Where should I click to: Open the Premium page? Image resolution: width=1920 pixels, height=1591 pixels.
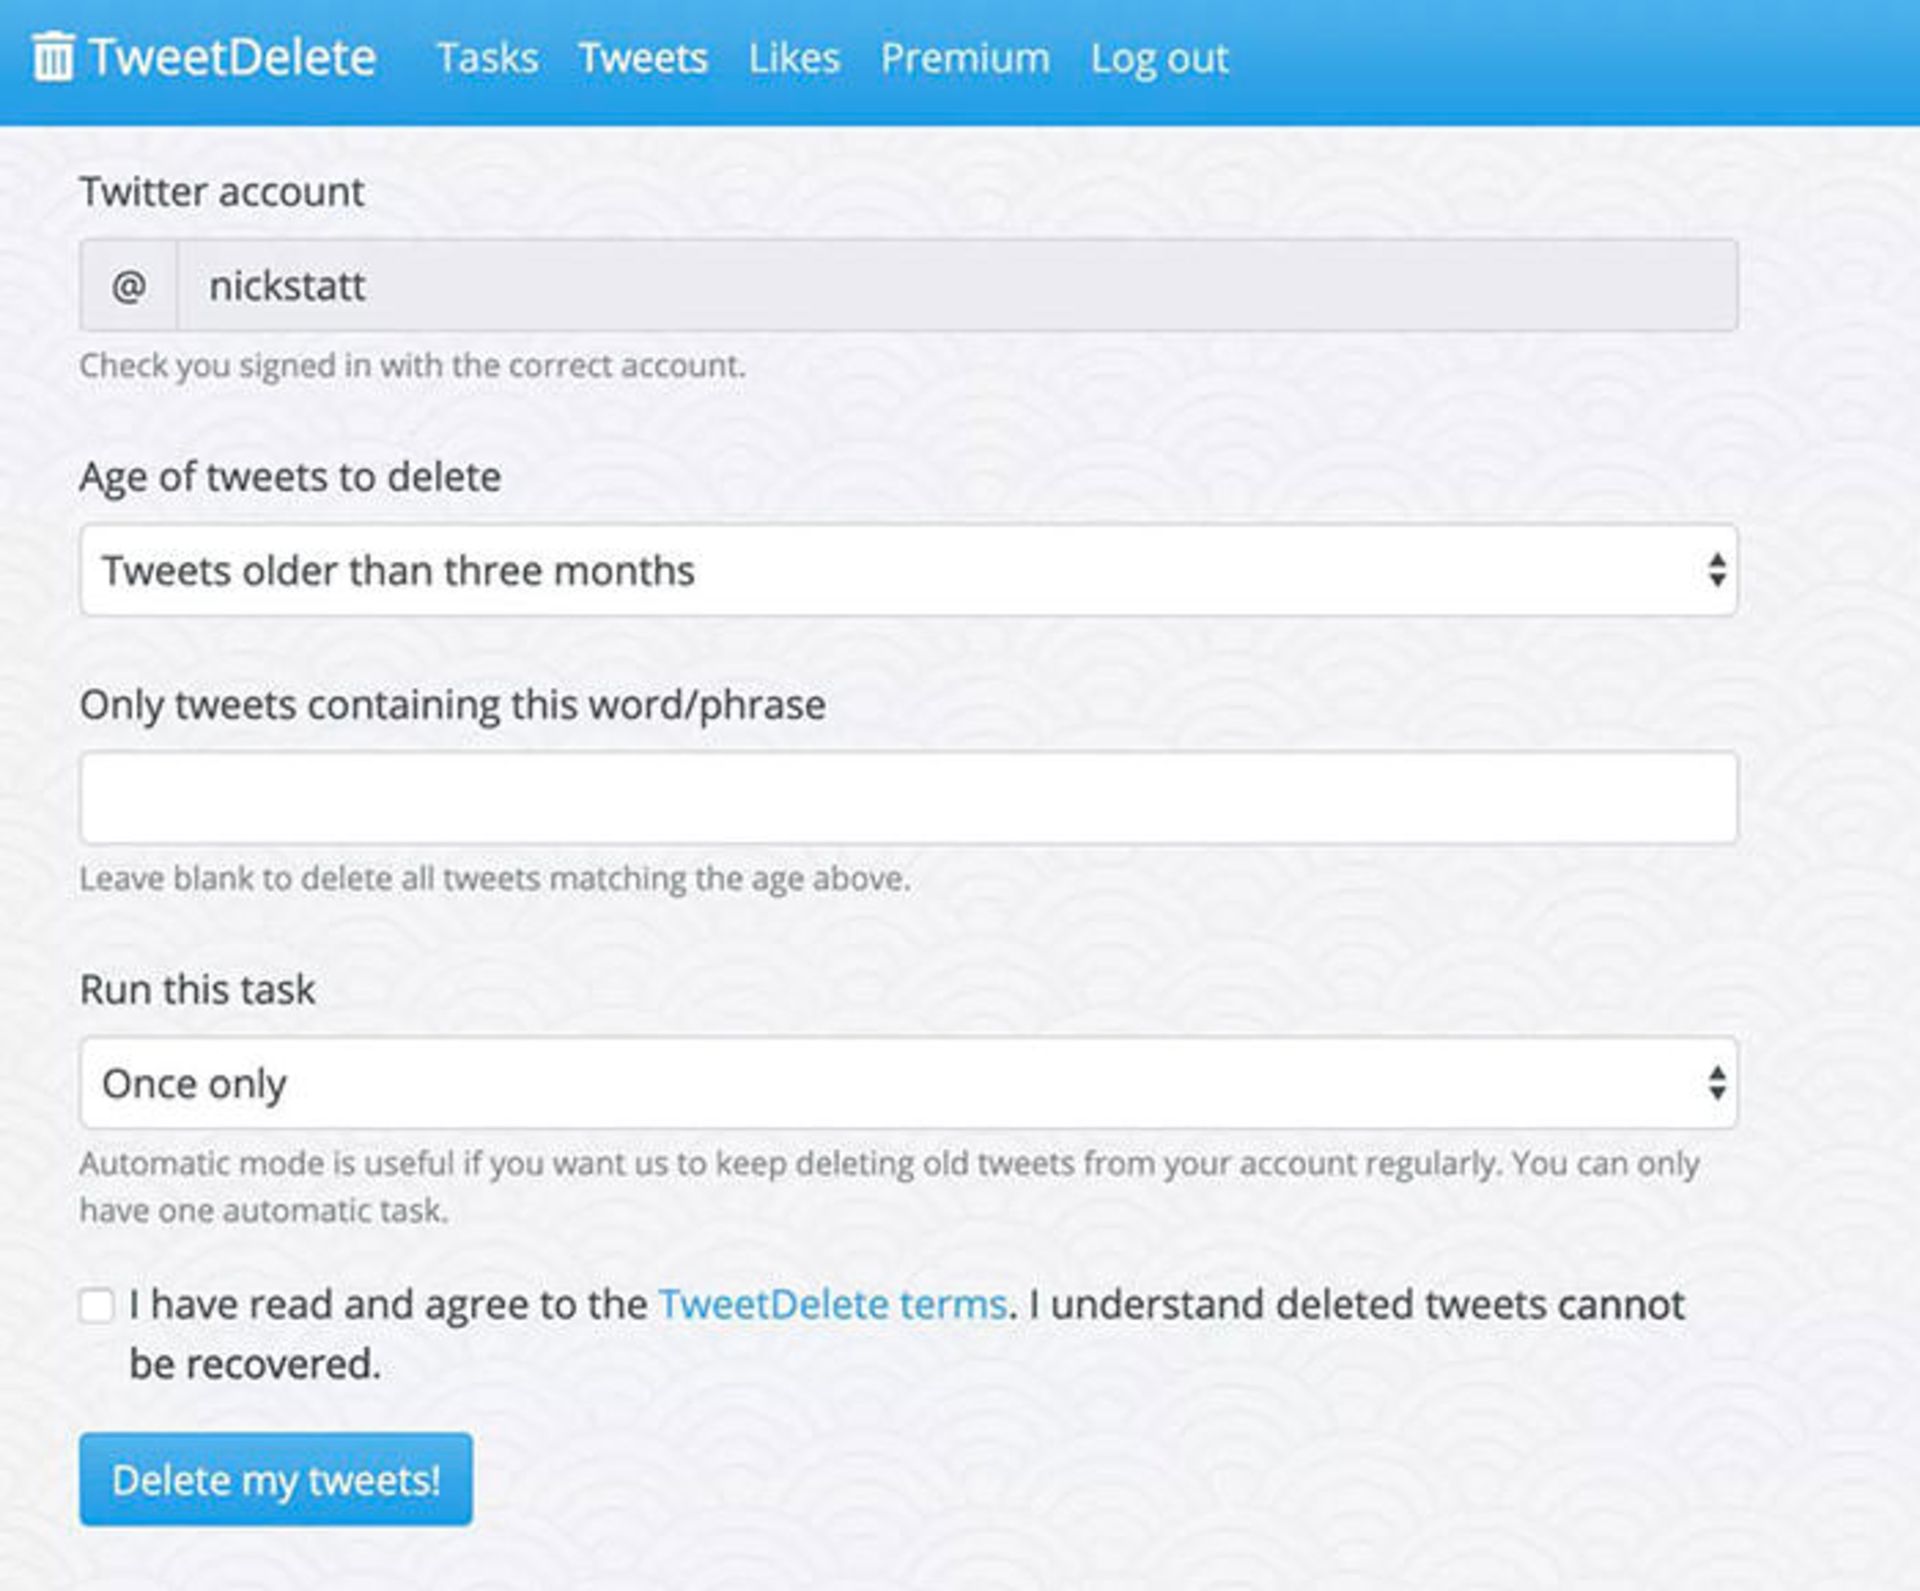[x=965, y=58]
